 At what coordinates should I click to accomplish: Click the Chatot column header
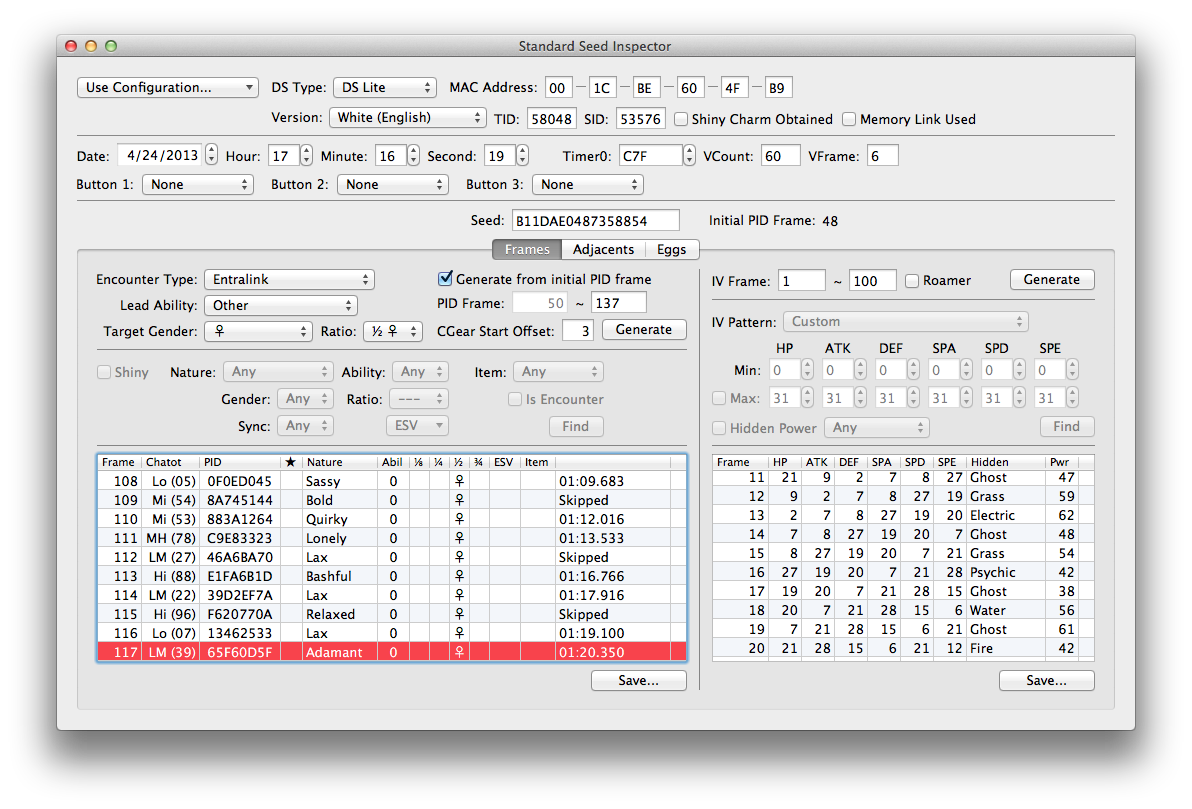170,462
